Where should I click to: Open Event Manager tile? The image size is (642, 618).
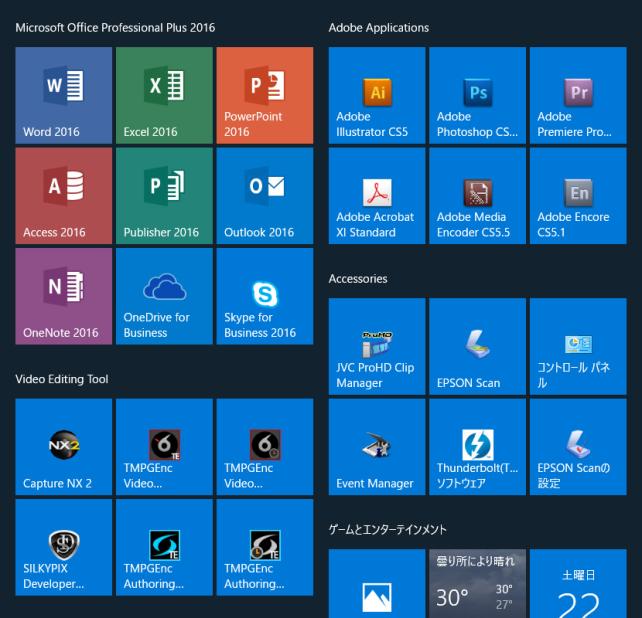(x=377, y=447)
